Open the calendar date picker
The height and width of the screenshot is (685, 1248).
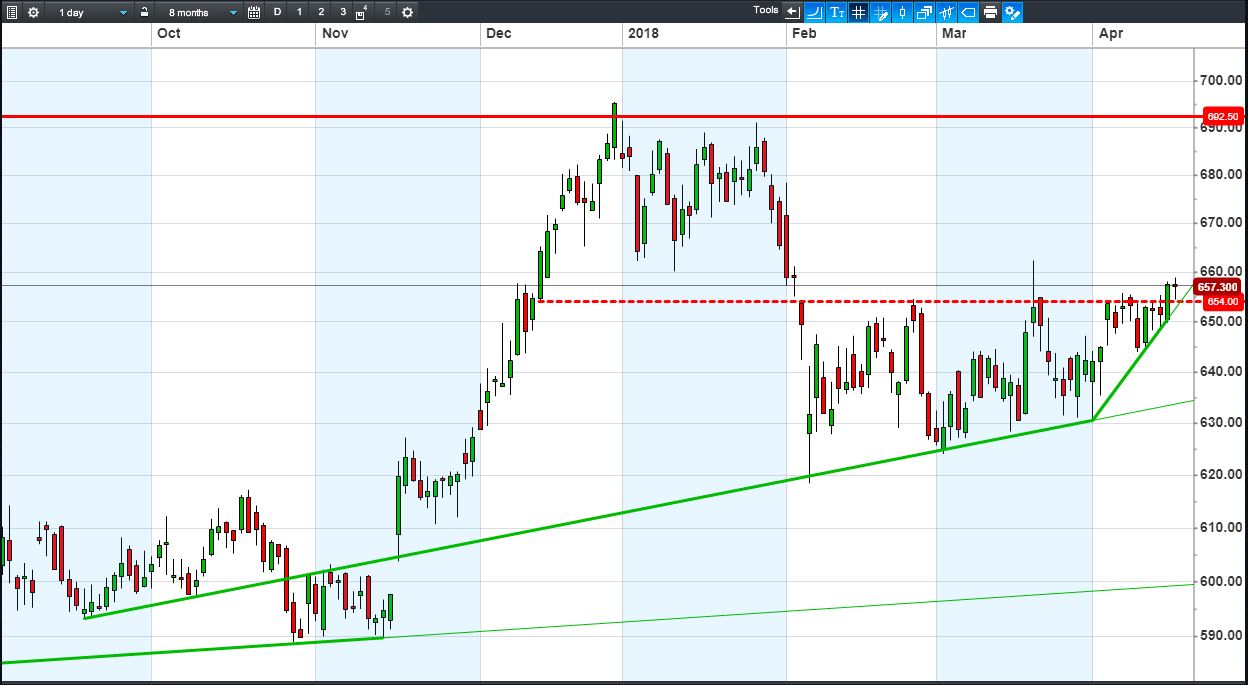click(254, 12)
